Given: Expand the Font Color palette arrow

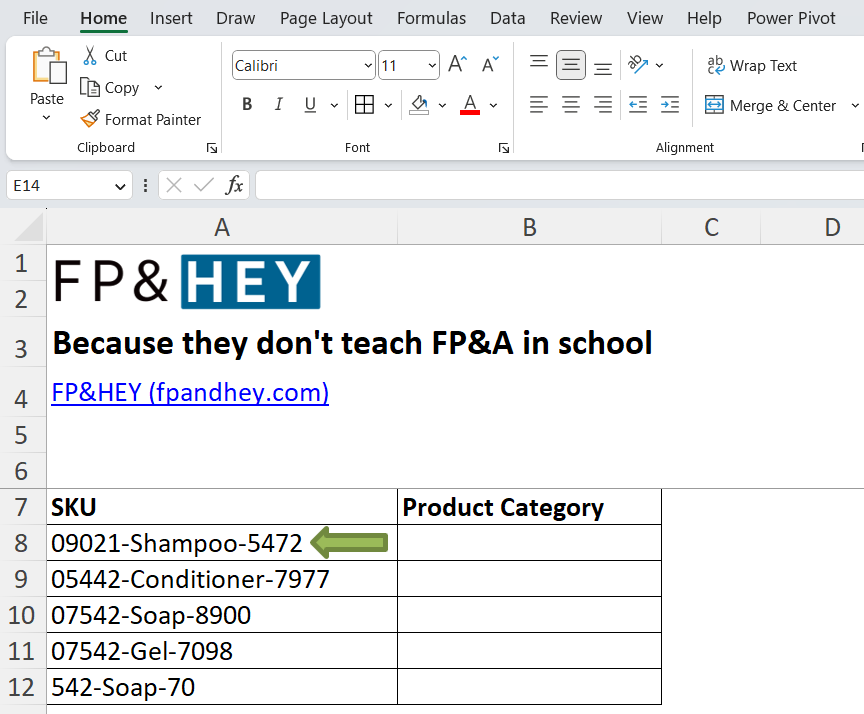Looking at the screenshot, I should coord(493,105).
